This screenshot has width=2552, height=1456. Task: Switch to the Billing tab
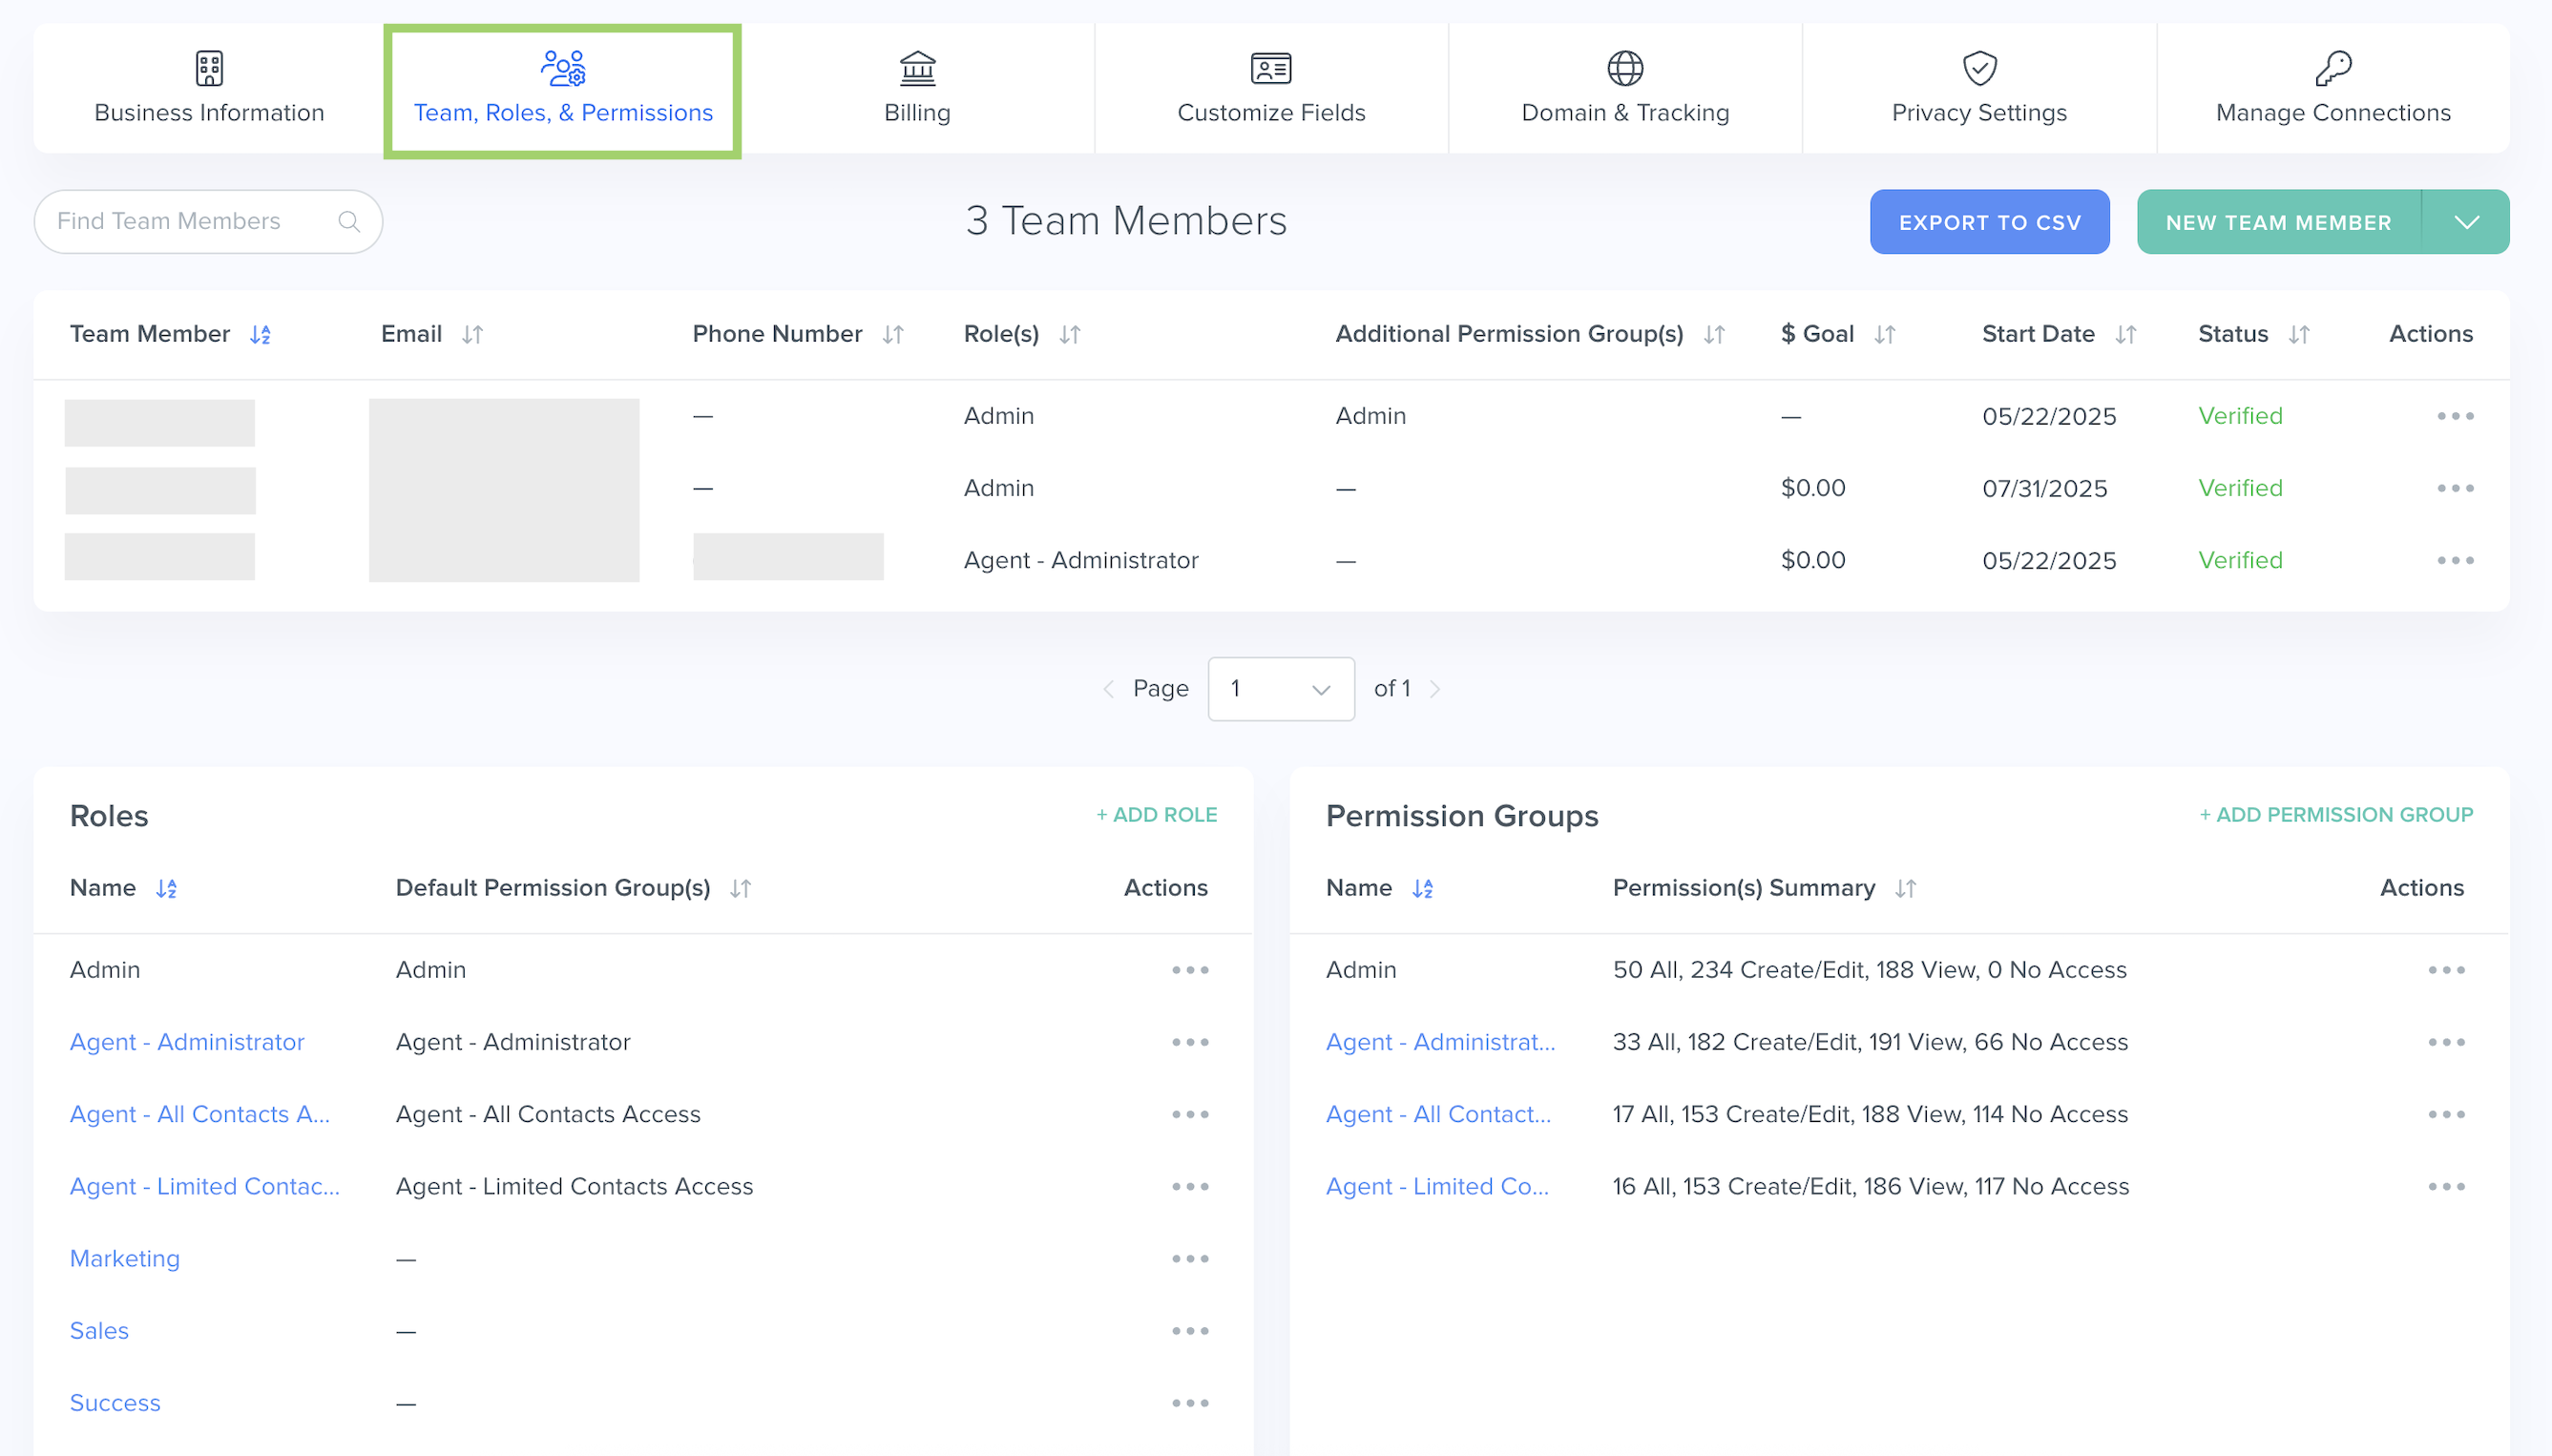pos(917,89)
